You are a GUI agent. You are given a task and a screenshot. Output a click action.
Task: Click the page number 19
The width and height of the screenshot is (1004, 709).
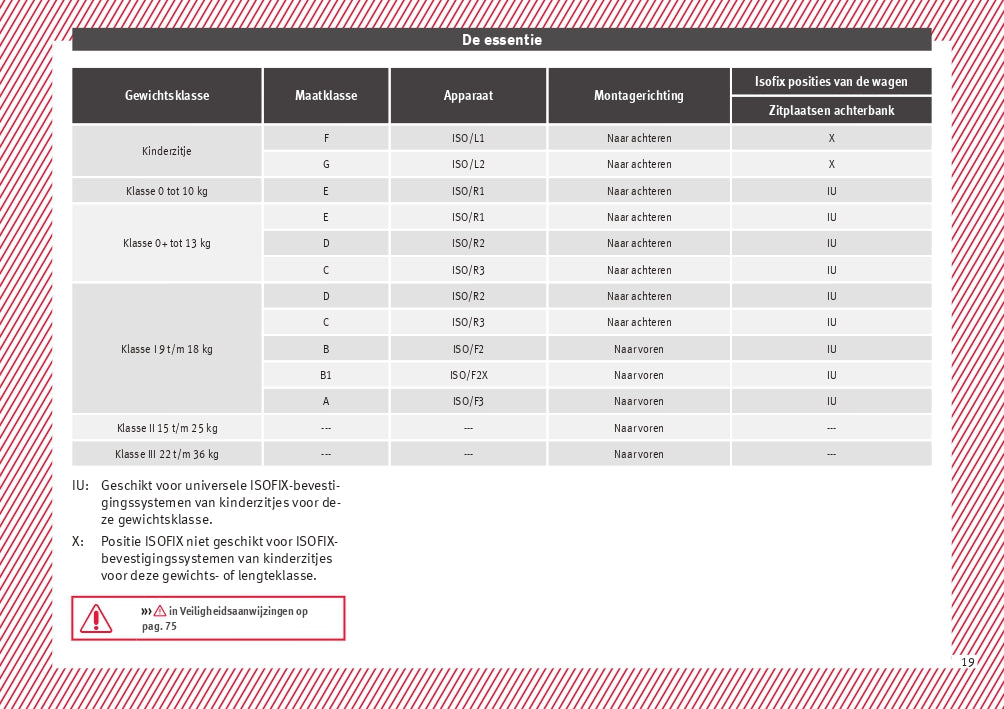(x=967, y=662)
